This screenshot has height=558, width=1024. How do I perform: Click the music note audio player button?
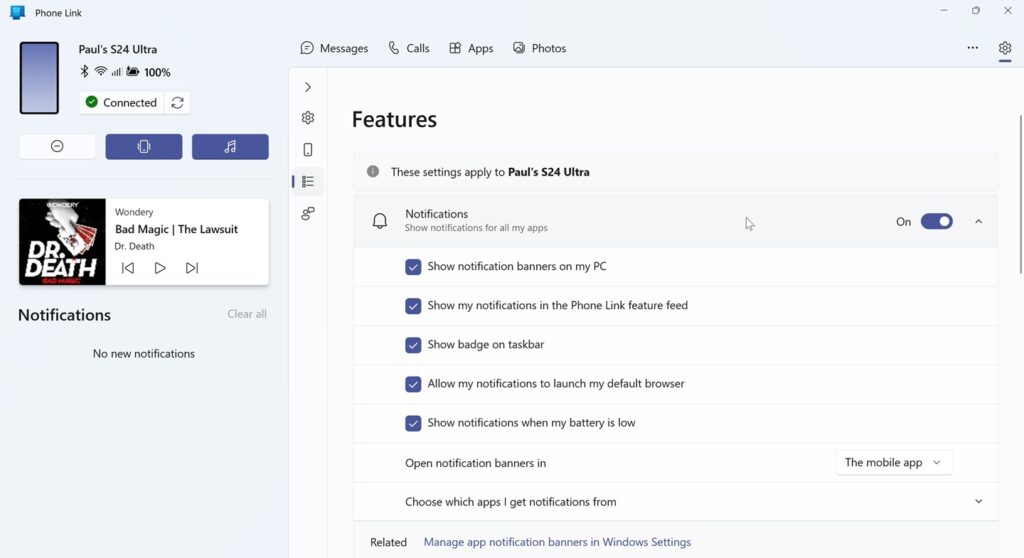point(230,146)
